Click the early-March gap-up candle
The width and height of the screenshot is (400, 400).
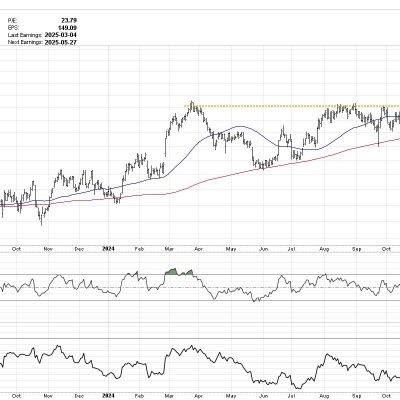click(x=166, y=143)
